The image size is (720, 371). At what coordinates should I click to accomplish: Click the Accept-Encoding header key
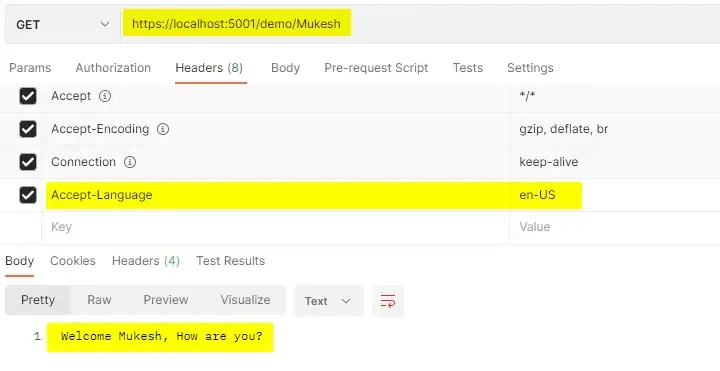100,129
